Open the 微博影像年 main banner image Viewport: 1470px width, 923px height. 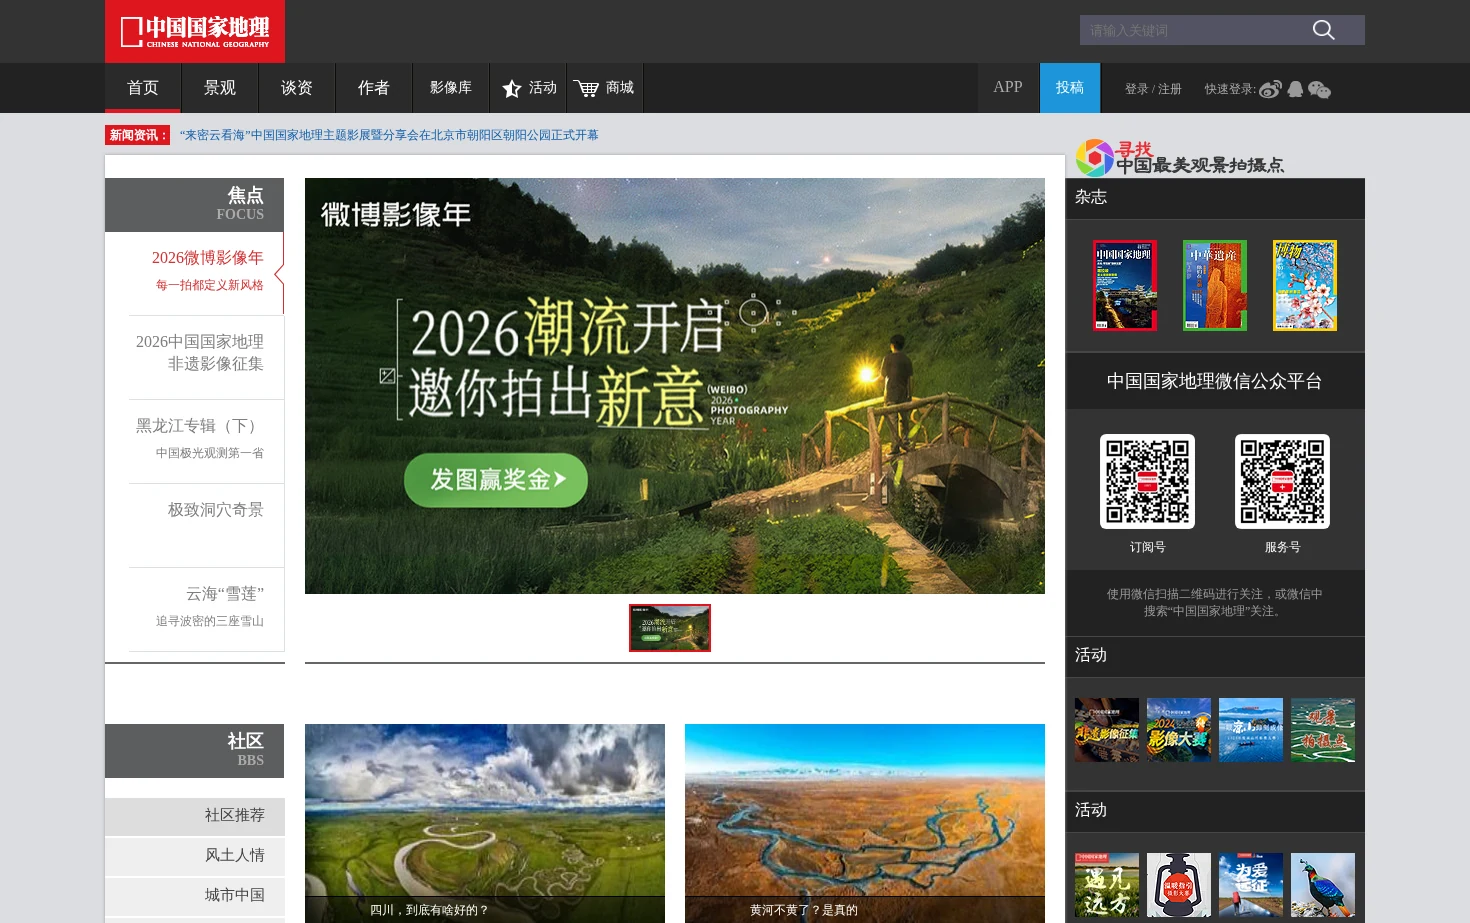point(675,386)
